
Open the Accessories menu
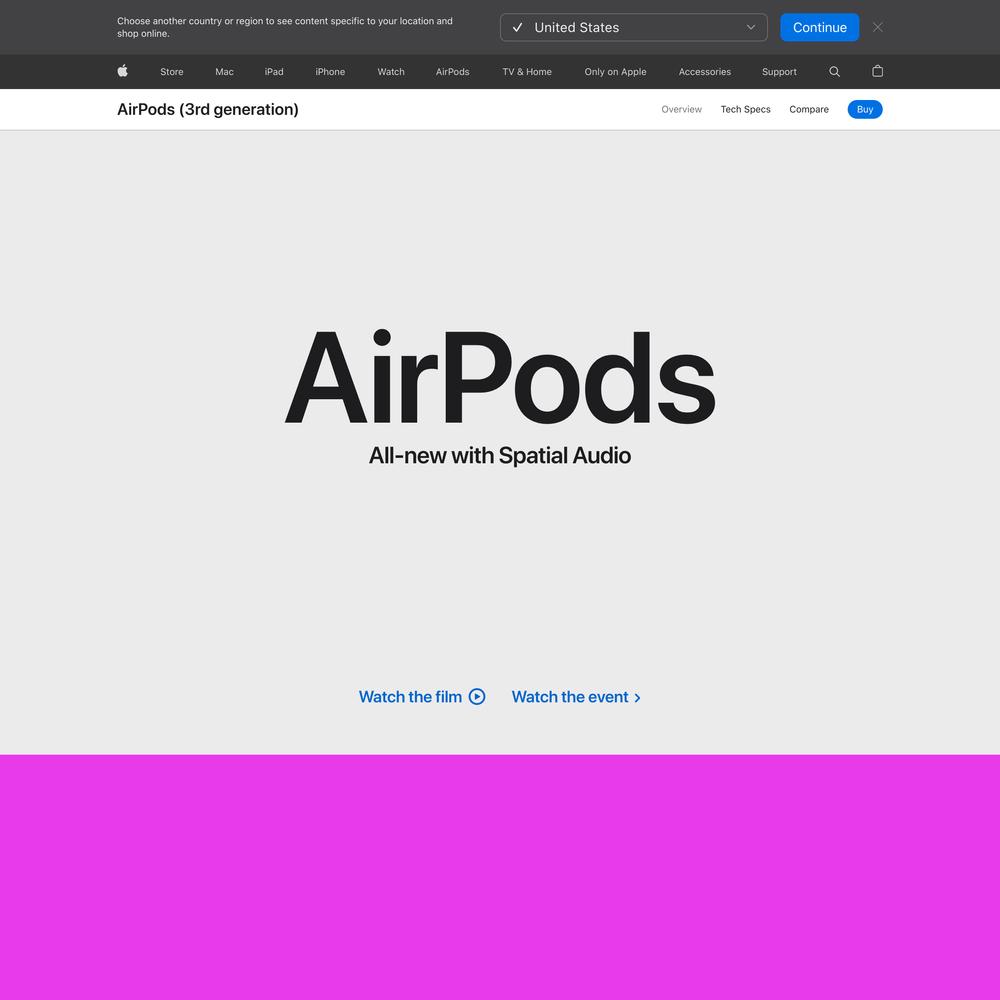tap(705, 72)
